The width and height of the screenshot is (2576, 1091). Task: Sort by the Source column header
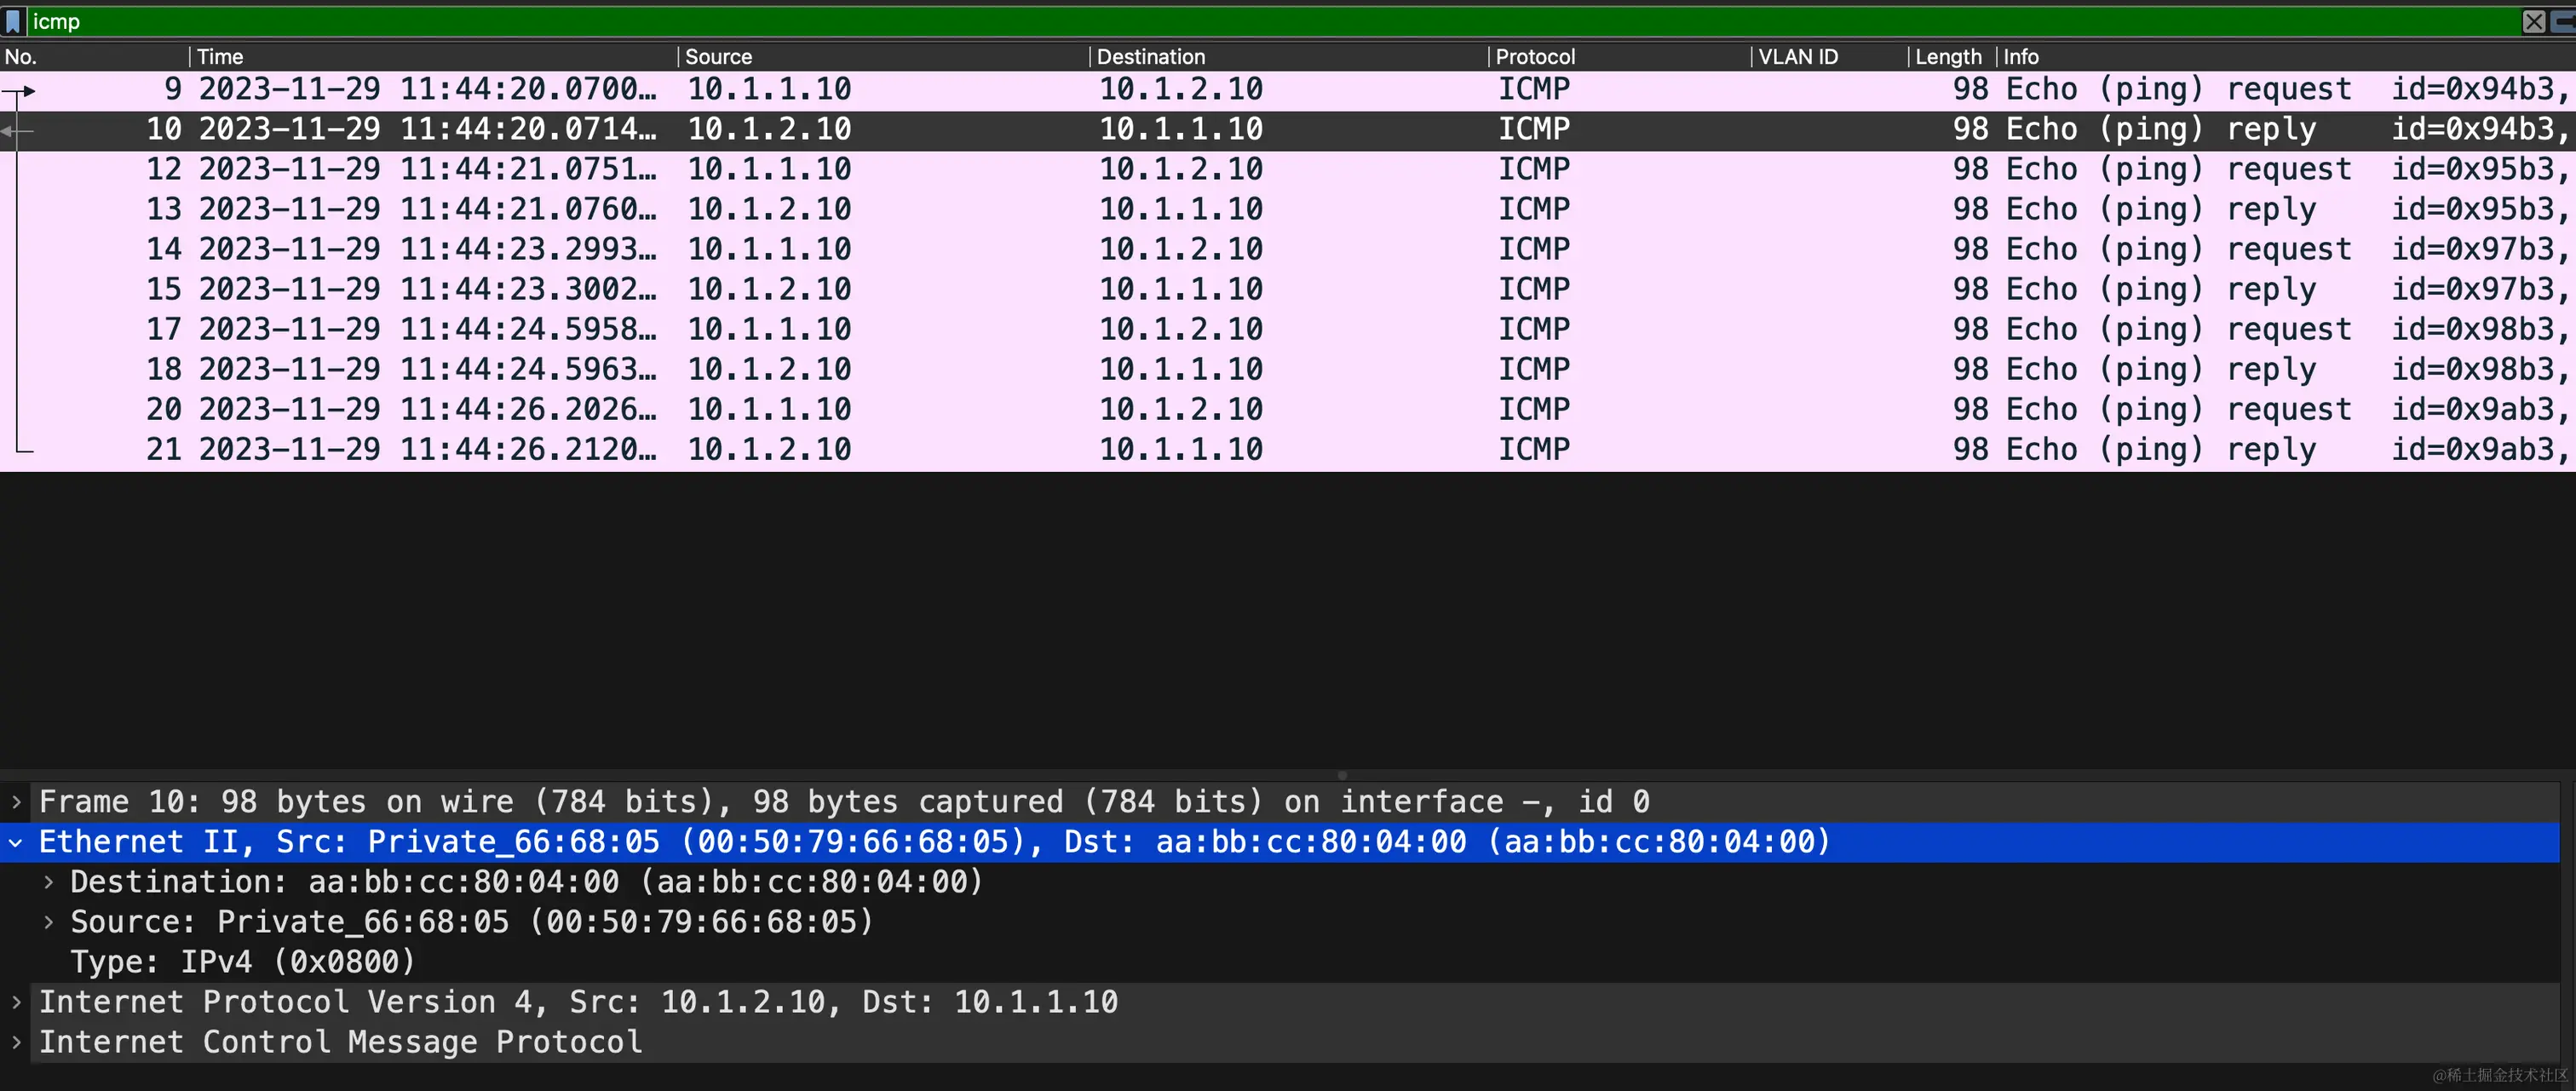718,57
